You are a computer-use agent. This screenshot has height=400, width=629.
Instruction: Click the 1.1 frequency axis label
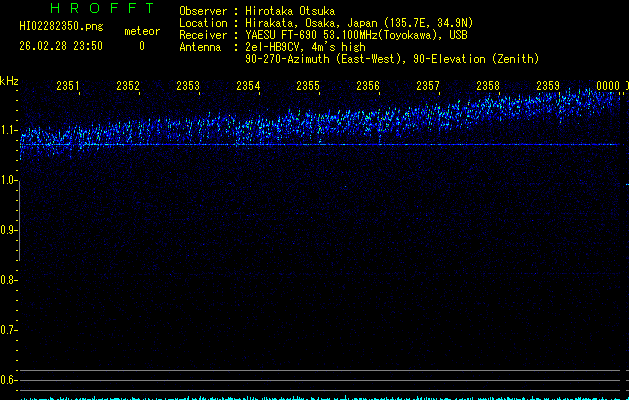coord(9,130)
